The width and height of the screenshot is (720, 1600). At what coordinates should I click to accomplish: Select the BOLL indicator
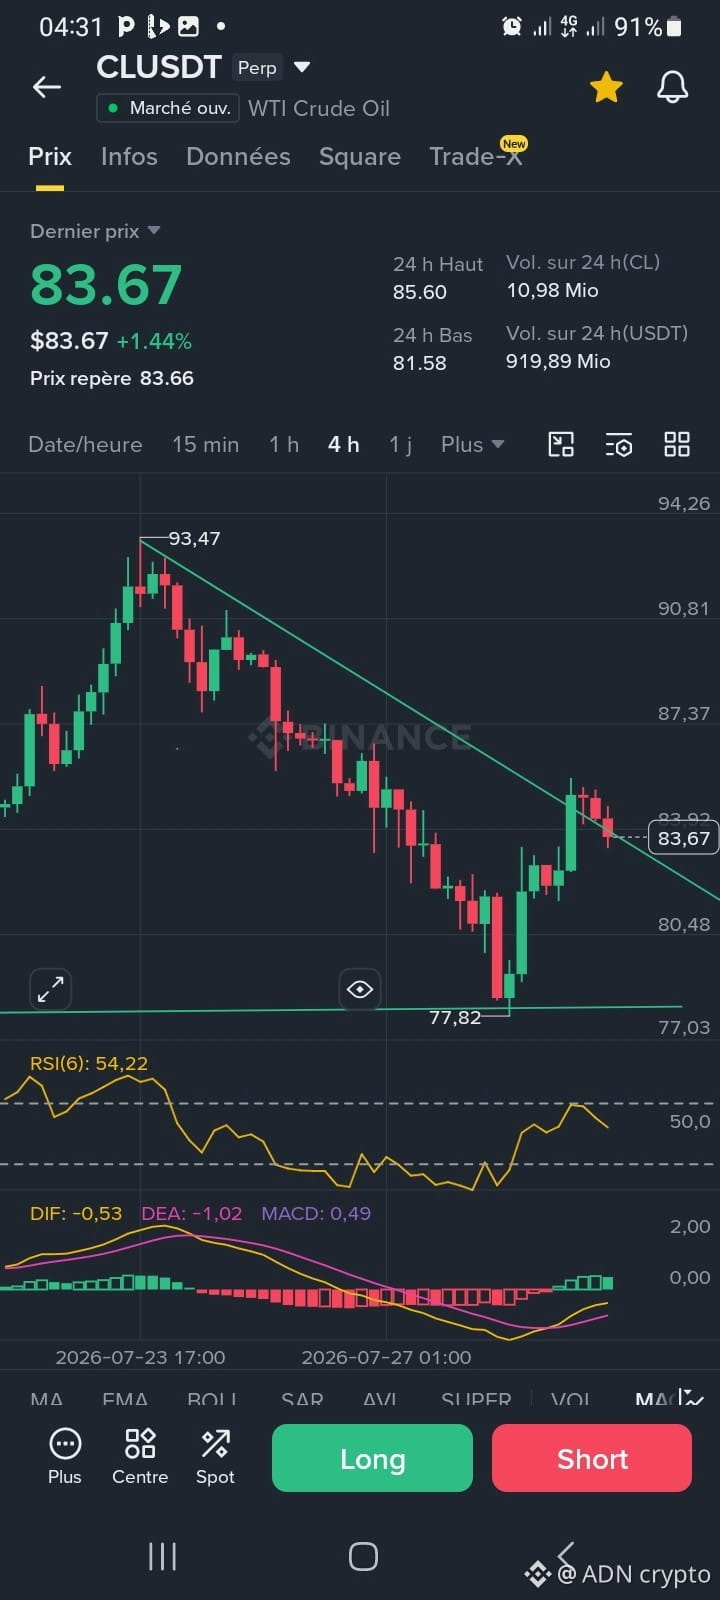pyautogui.click(x=212, y=1398)
